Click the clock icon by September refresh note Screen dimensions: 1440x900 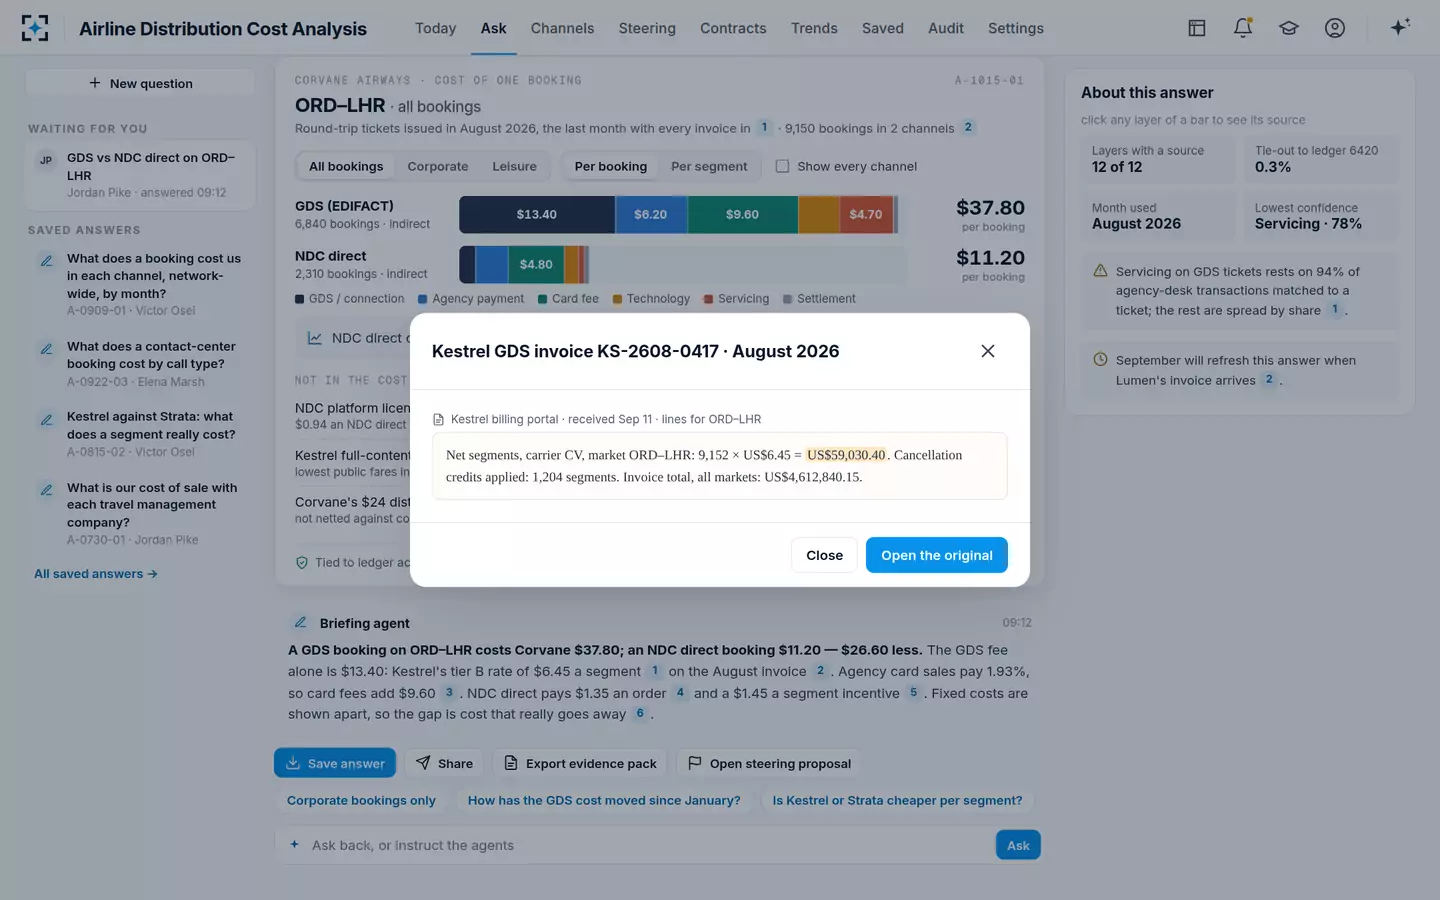click(x=1100, y=360)
